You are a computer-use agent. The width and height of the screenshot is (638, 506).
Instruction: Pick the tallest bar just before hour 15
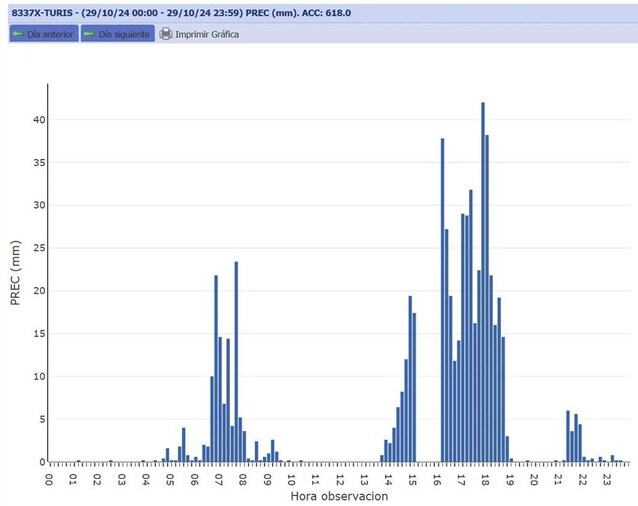410,379
